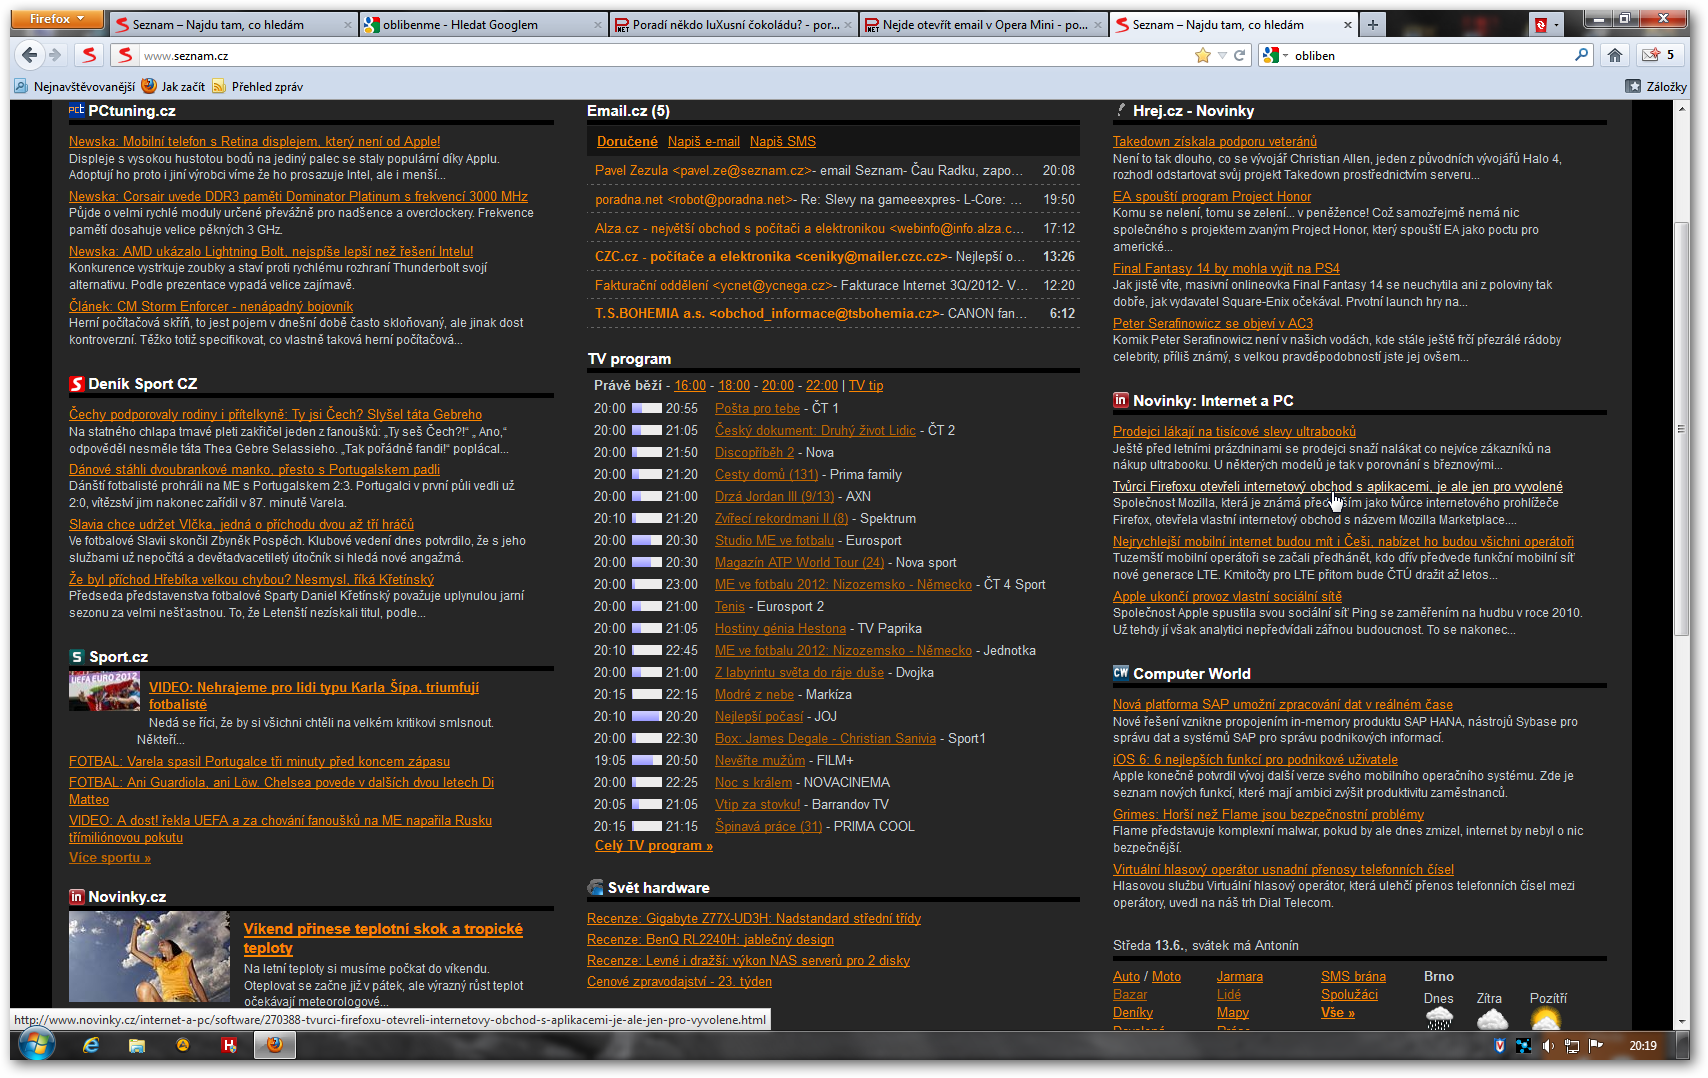Viewport: 1708px width, 1078px height.
Task: Click the 'Napiš e-mail' link
Action: 704,142
